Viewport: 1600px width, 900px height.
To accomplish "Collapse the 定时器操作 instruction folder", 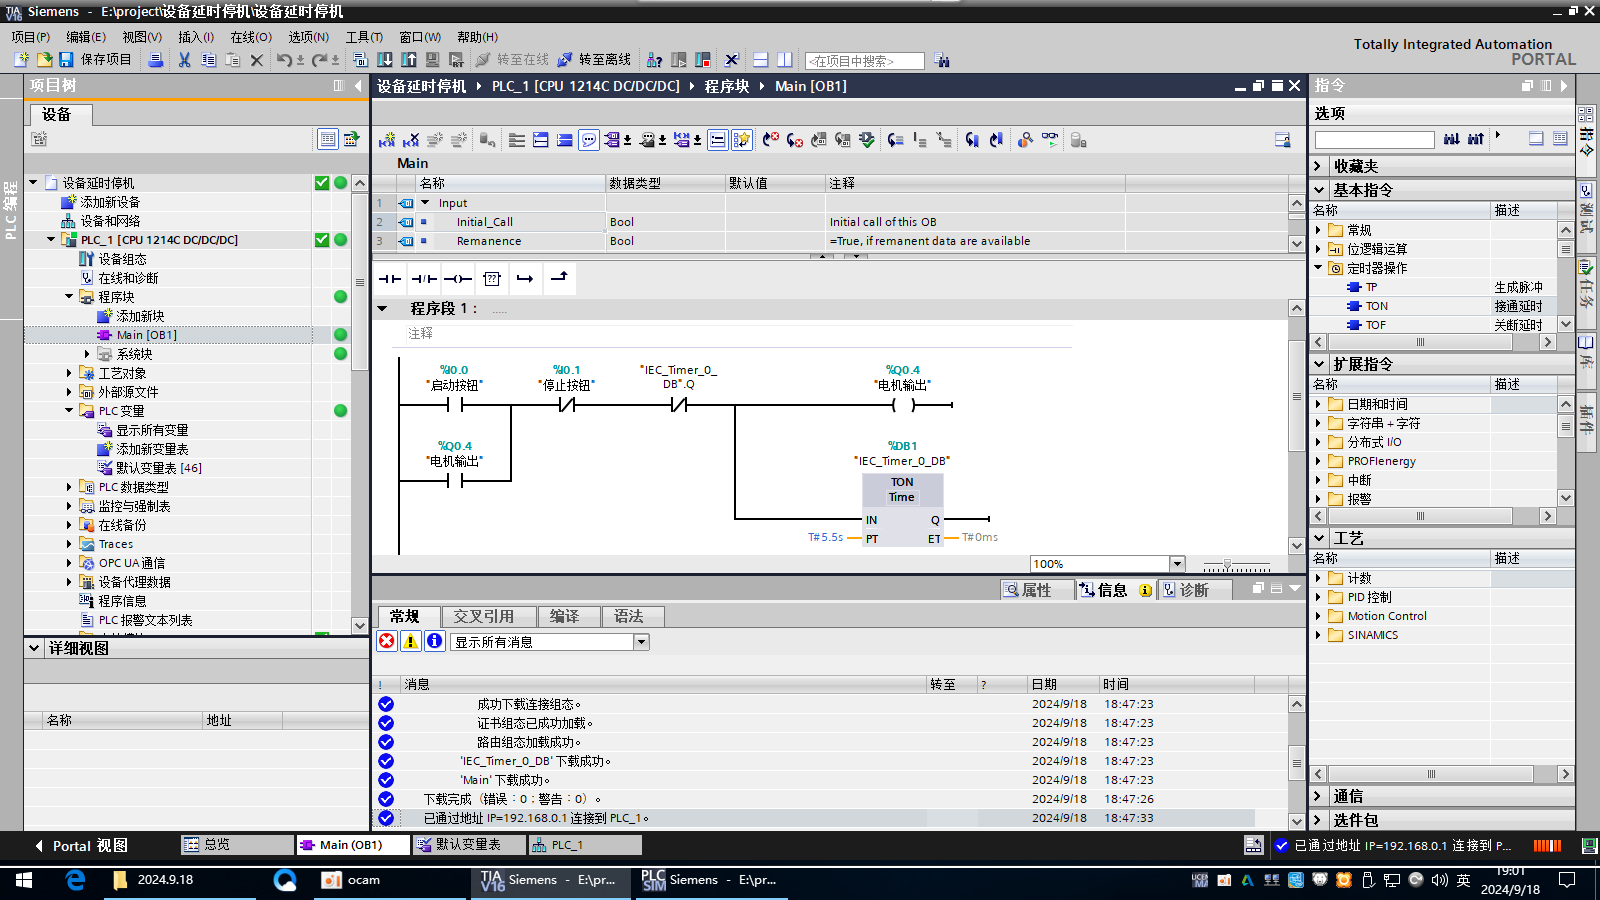I will pos(1318,268).
